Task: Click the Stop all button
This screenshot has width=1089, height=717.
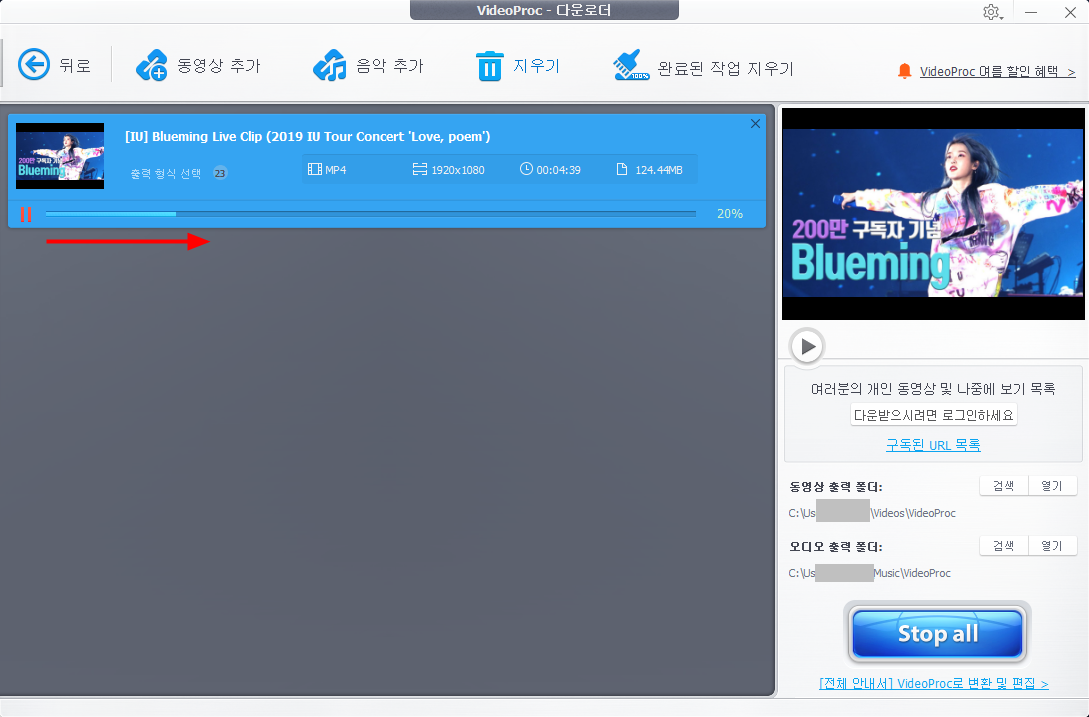Action: 938,633
